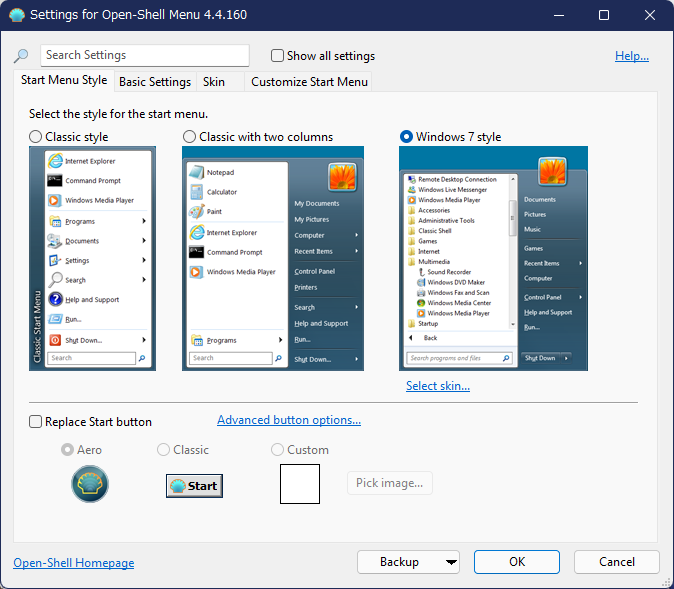Select Classic with two columns radio button
Image resolution: width=674 pixels, height=589 pixels.
click(x=189, y=137)
